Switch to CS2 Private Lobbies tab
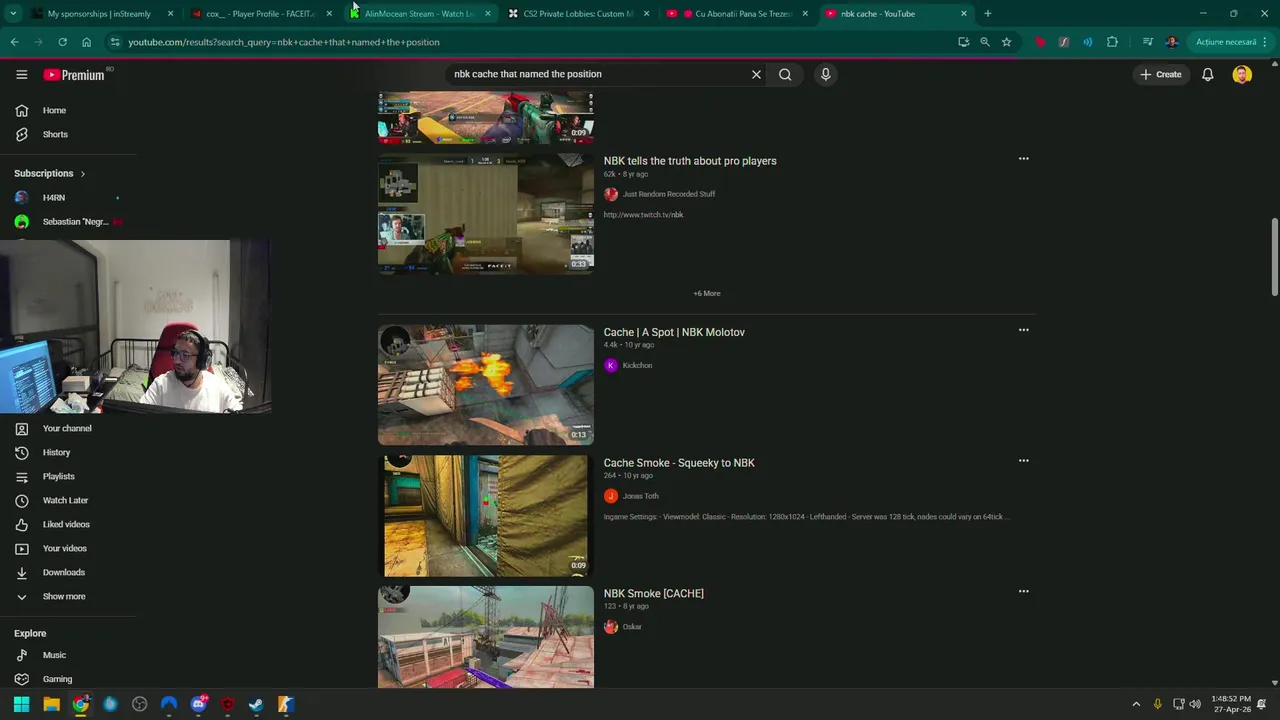Screen dimensions: 1280x720 [x=578, y=14]
